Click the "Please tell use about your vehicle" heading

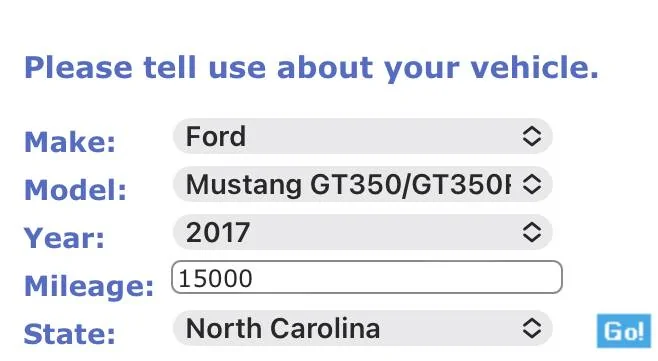coord(311,68)
